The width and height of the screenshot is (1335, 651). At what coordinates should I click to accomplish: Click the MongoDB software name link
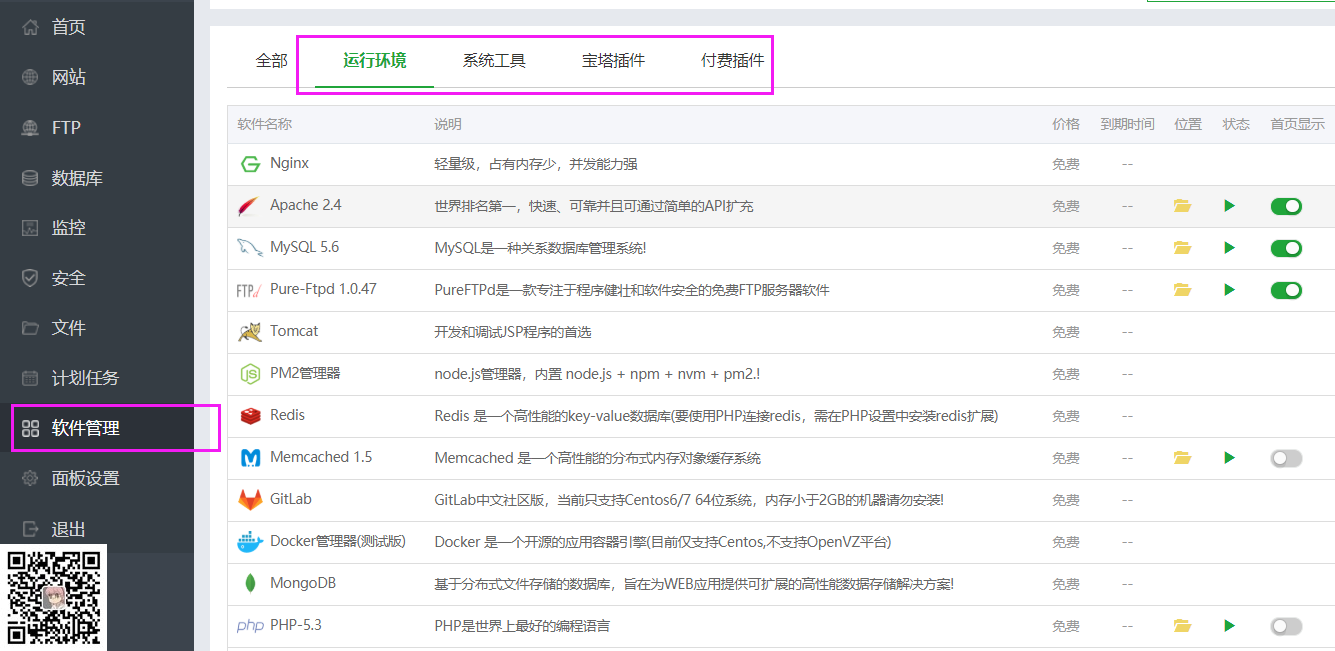[302, 583]
